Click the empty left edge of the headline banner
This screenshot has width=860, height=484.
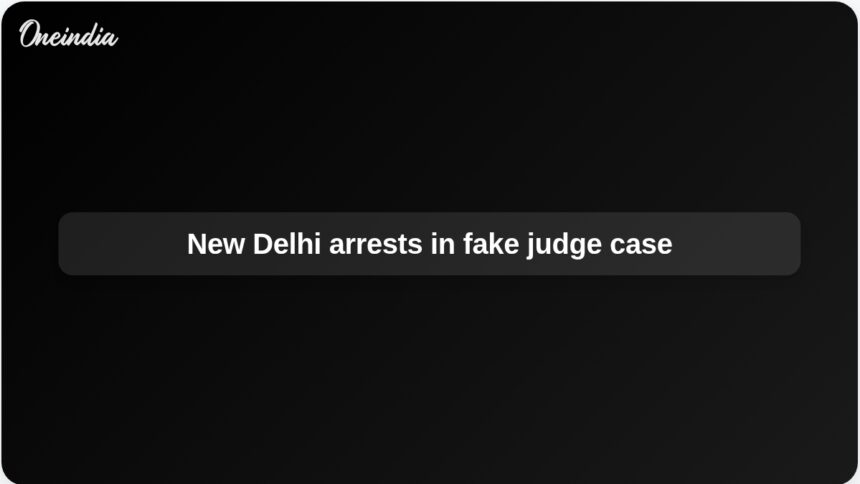(x=110, y=244)
